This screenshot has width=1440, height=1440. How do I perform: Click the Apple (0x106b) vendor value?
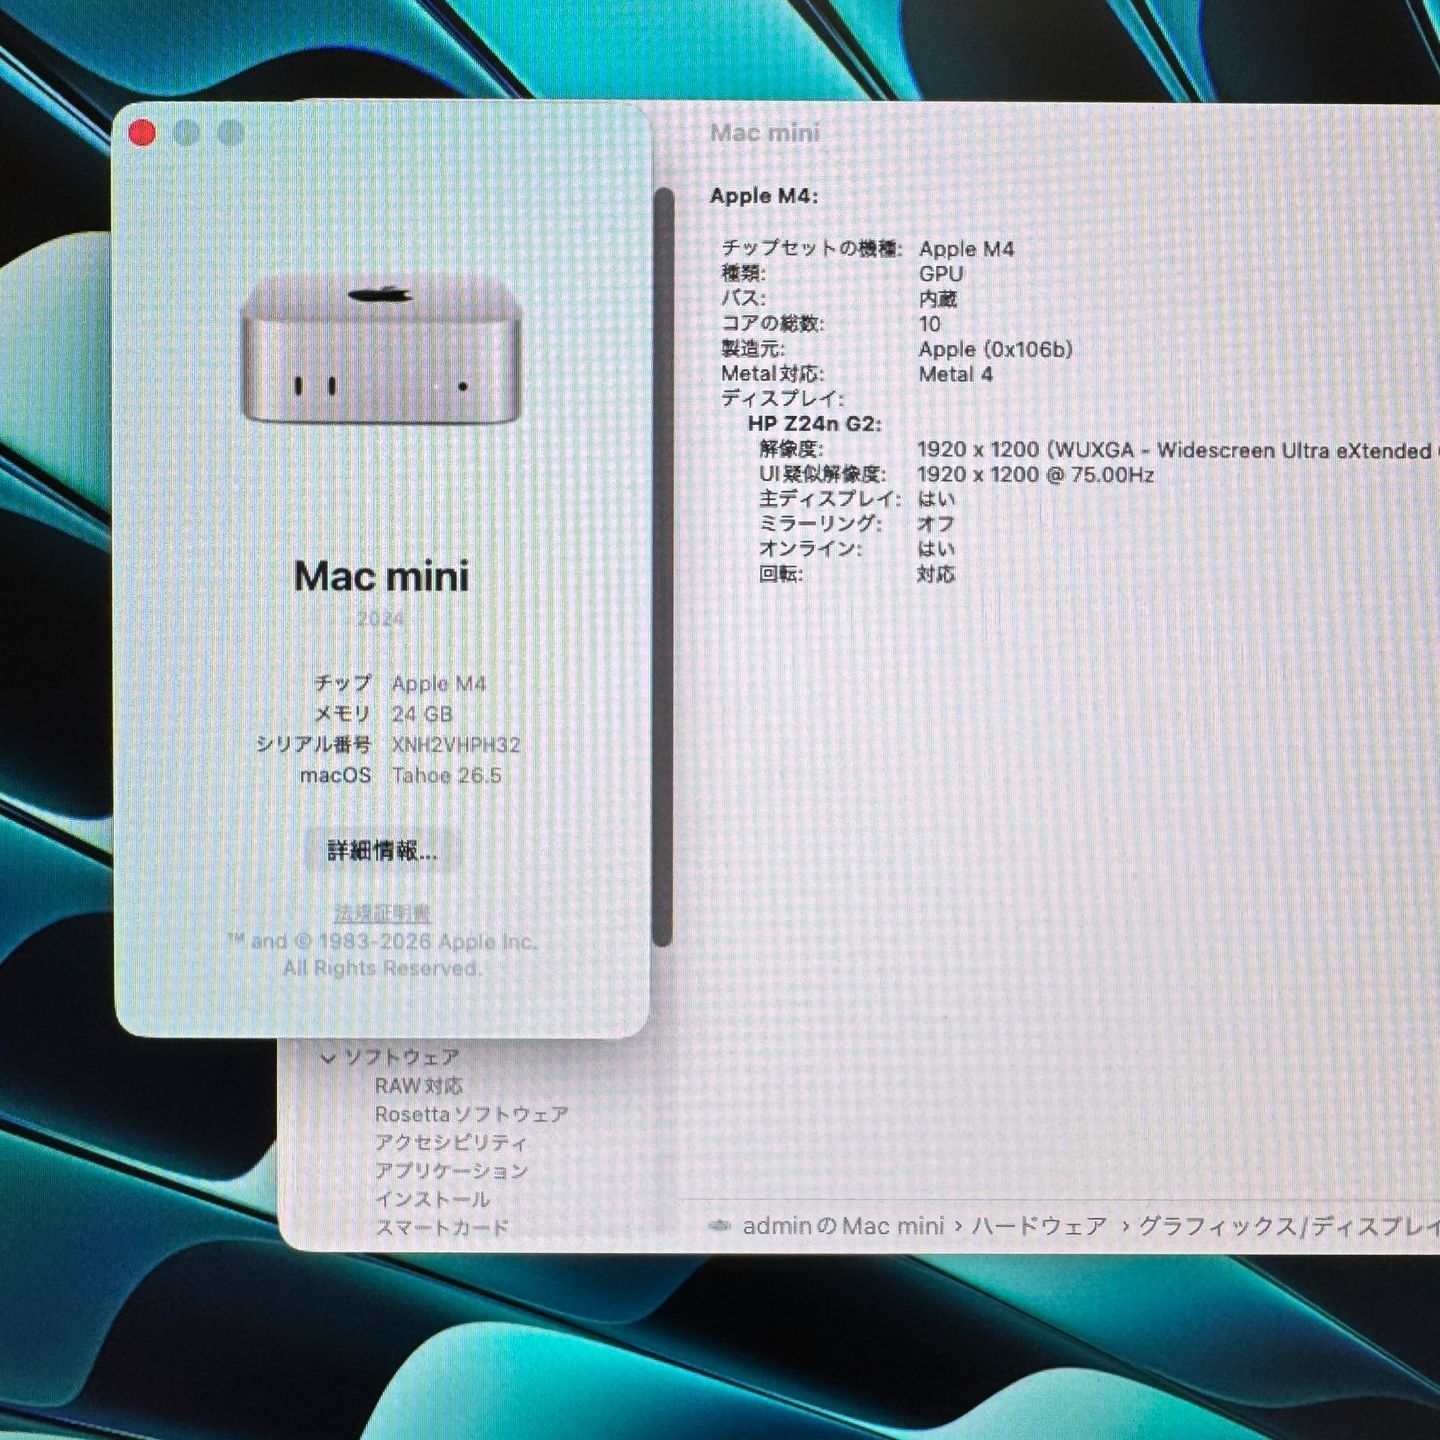click(x=996, y=349)
